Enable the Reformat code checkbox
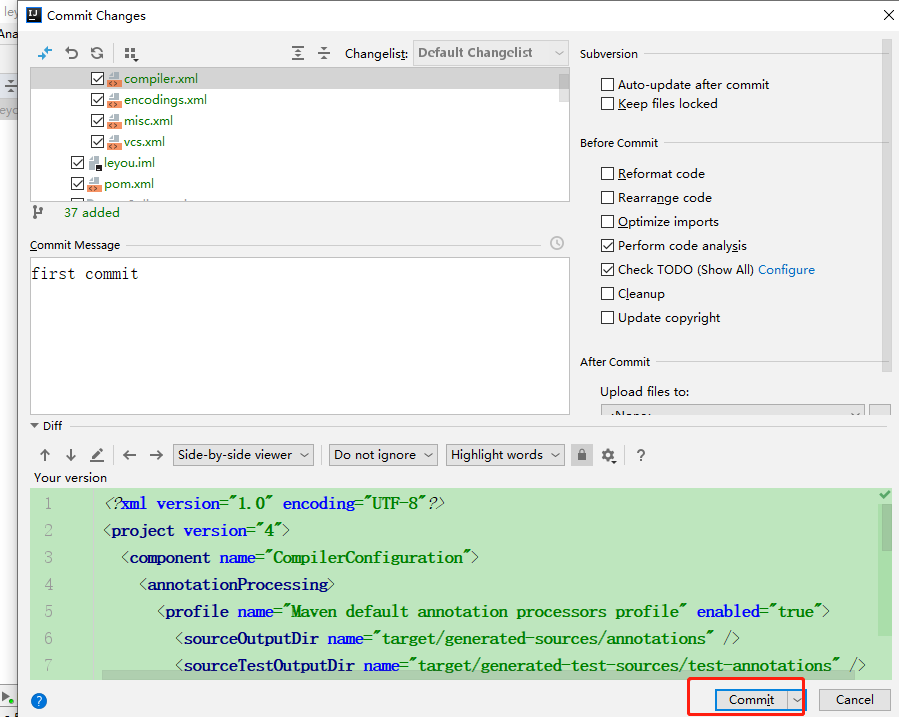This screenshot has height=717, width=899. [608, 174]
